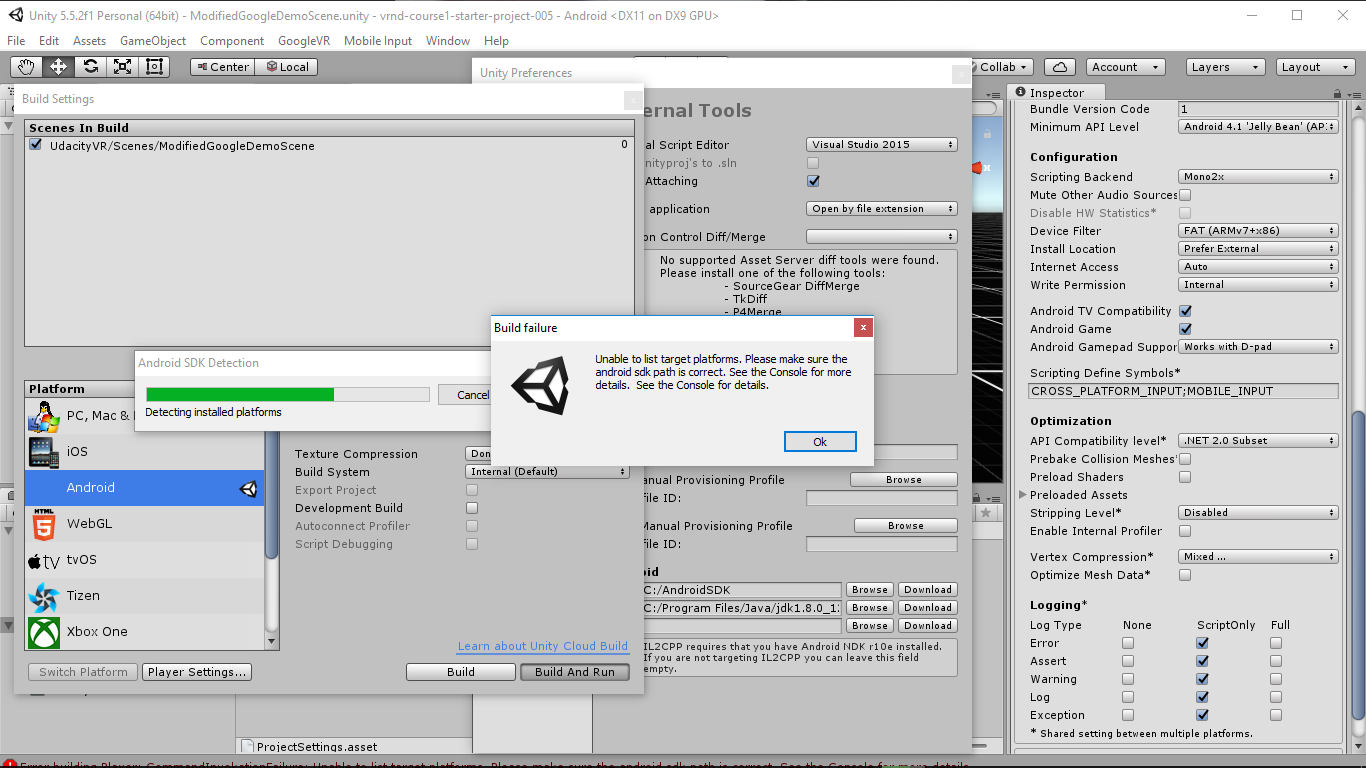Uncheck ModifiedGoogleDemoScene in Scenes In Build
The width and height of the screenshot is (1366, 768).
point(37,145)
